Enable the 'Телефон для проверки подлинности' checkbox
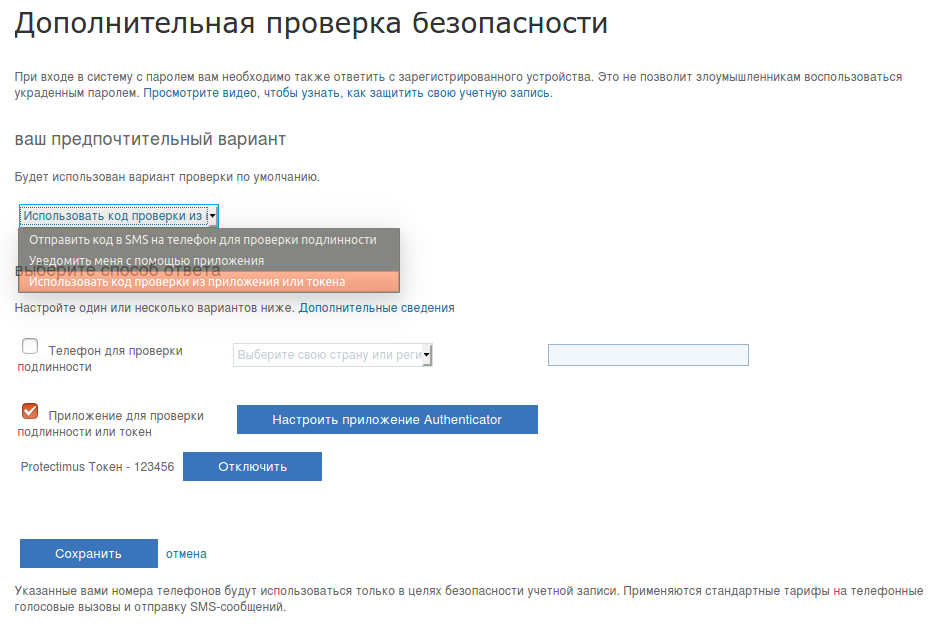Screen dimensions: 934x628 [30, 346]
